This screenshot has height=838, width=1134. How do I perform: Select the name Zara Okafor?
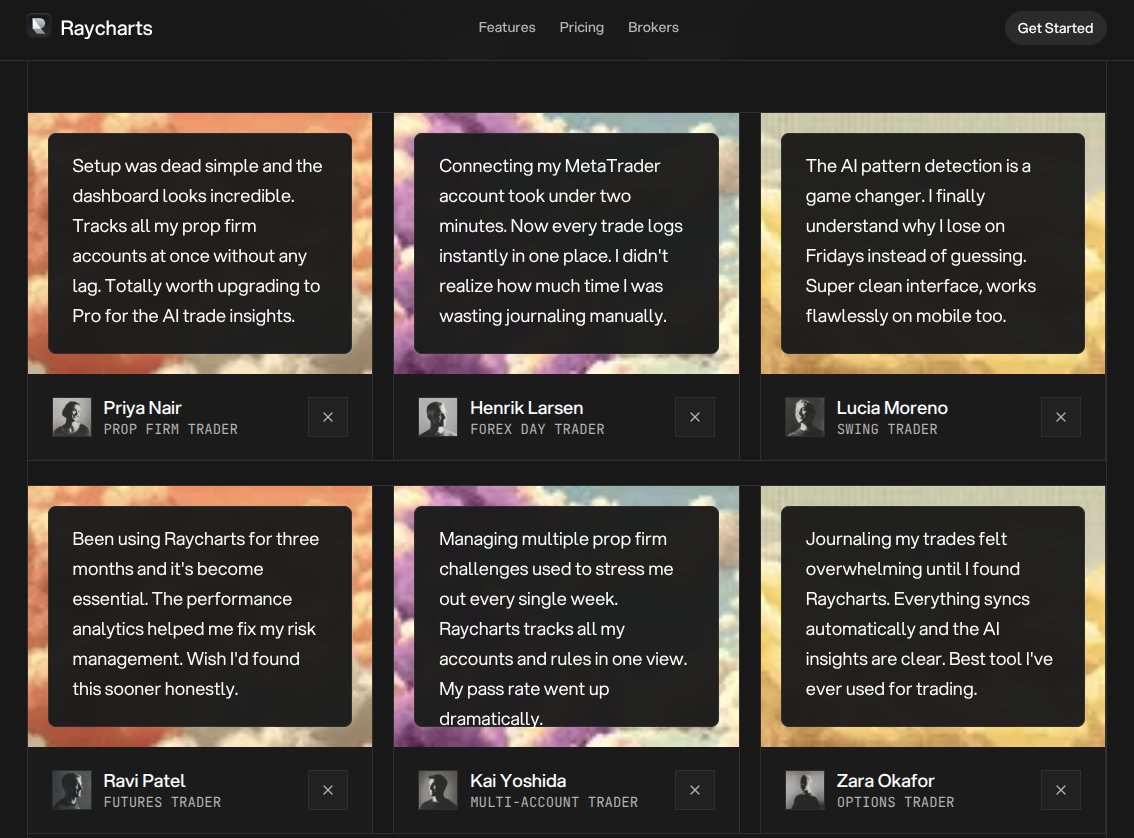pos(885,781)
